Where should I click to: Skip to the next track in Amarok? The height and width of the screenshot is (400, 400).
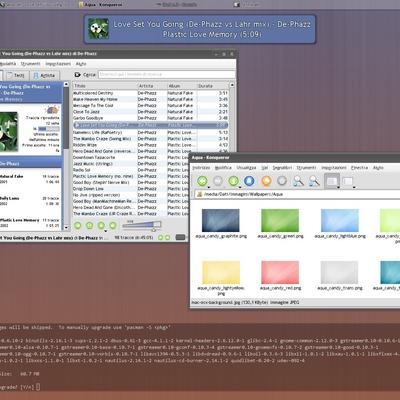(113, 226)
